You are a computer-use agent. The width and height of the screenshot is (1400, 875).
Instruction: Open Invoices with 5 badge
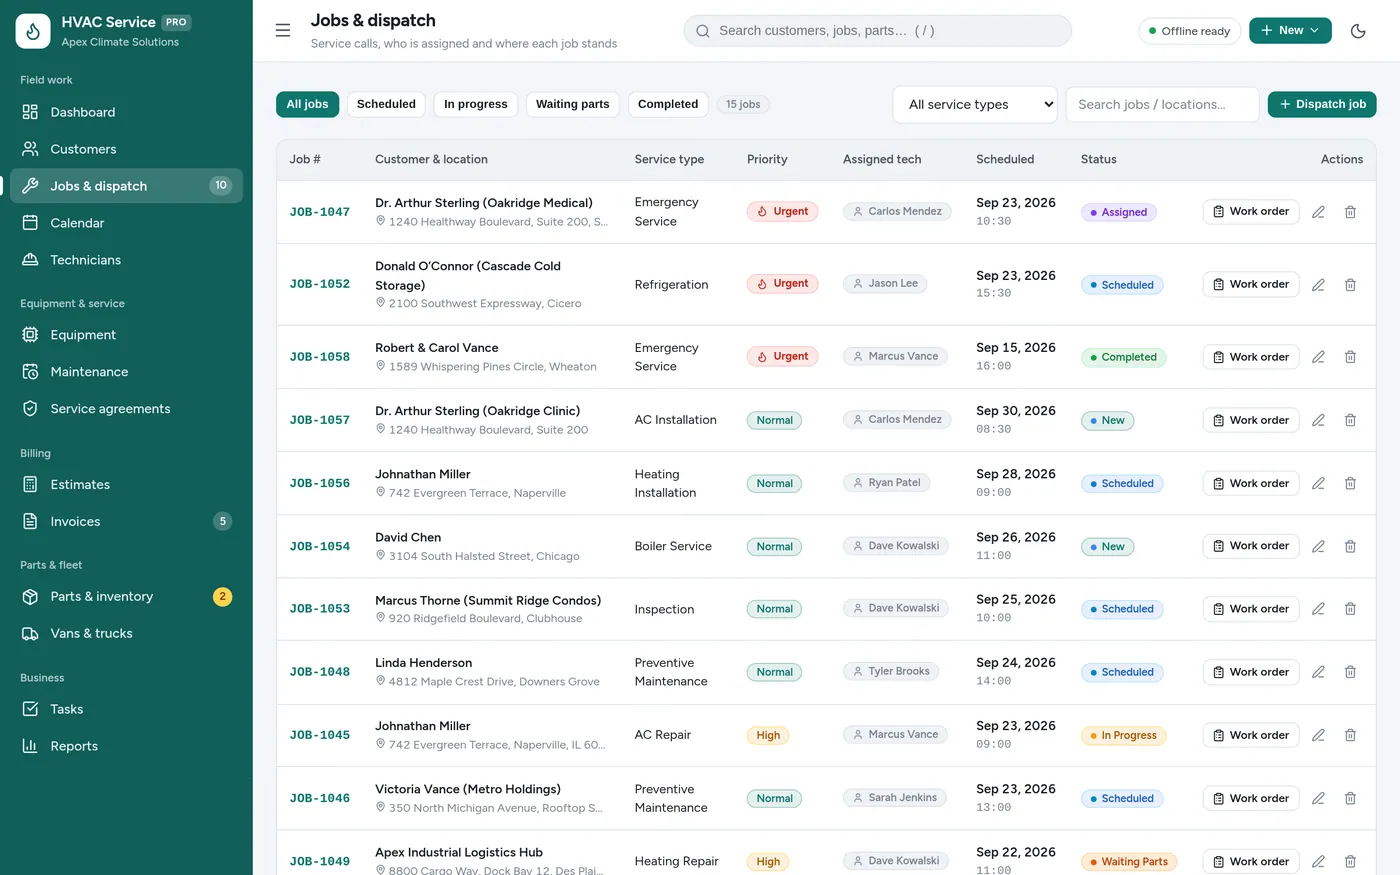[126, 521]
